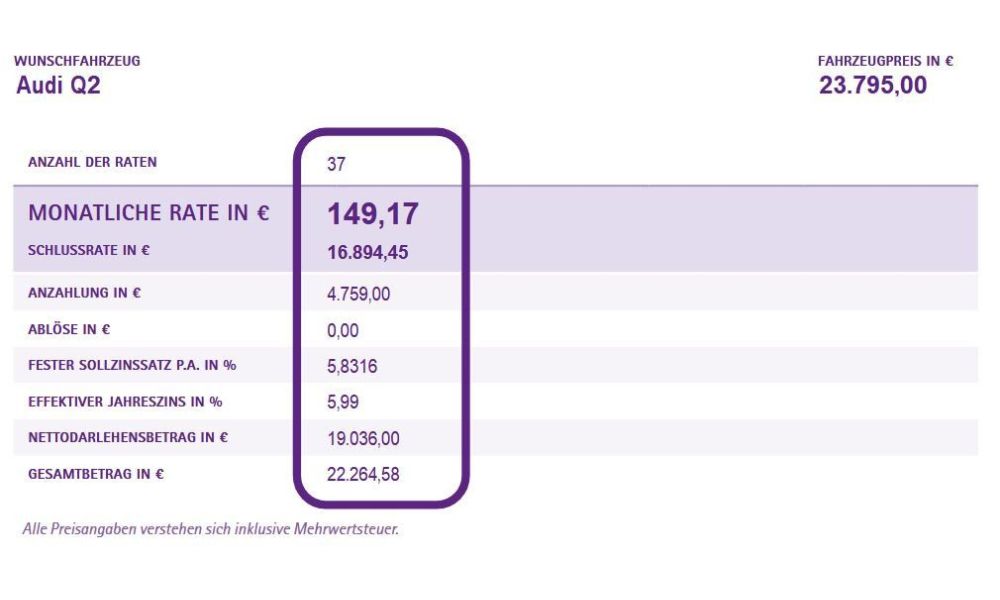Click the Fahrzeugpreis in € heading
Screen dimensions: 1000x600
pyautogui.click(x=885, y=61)
